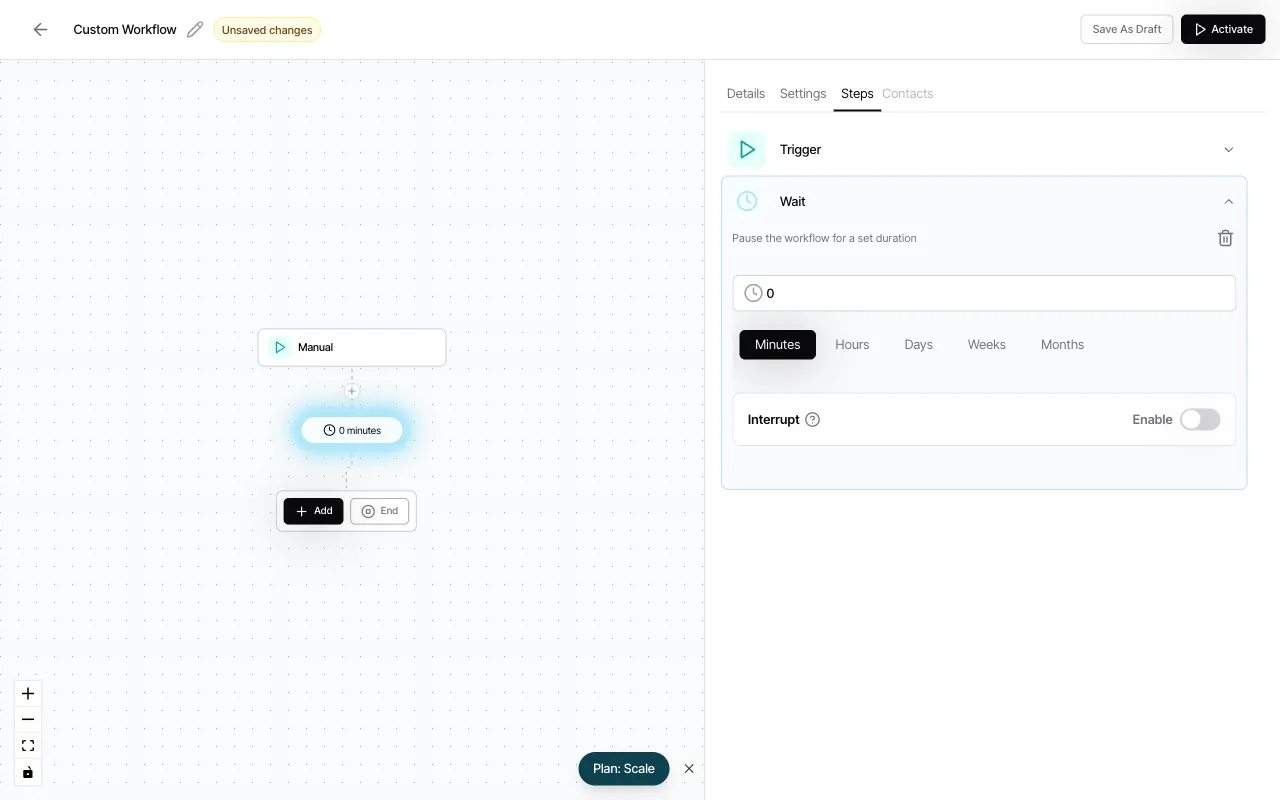Viewport: 1280px width, 800px height.
Task: Collapse the Wait step with its chevron
Action: click(1229, 201)
